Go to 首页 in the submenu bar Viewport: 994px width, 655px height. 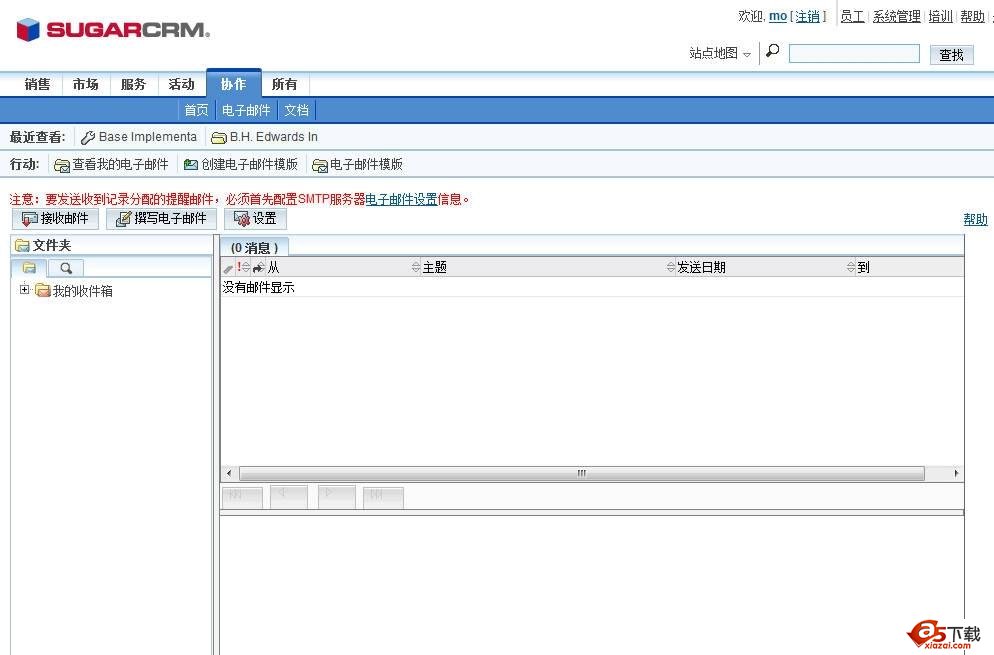[x=196, y=110]
